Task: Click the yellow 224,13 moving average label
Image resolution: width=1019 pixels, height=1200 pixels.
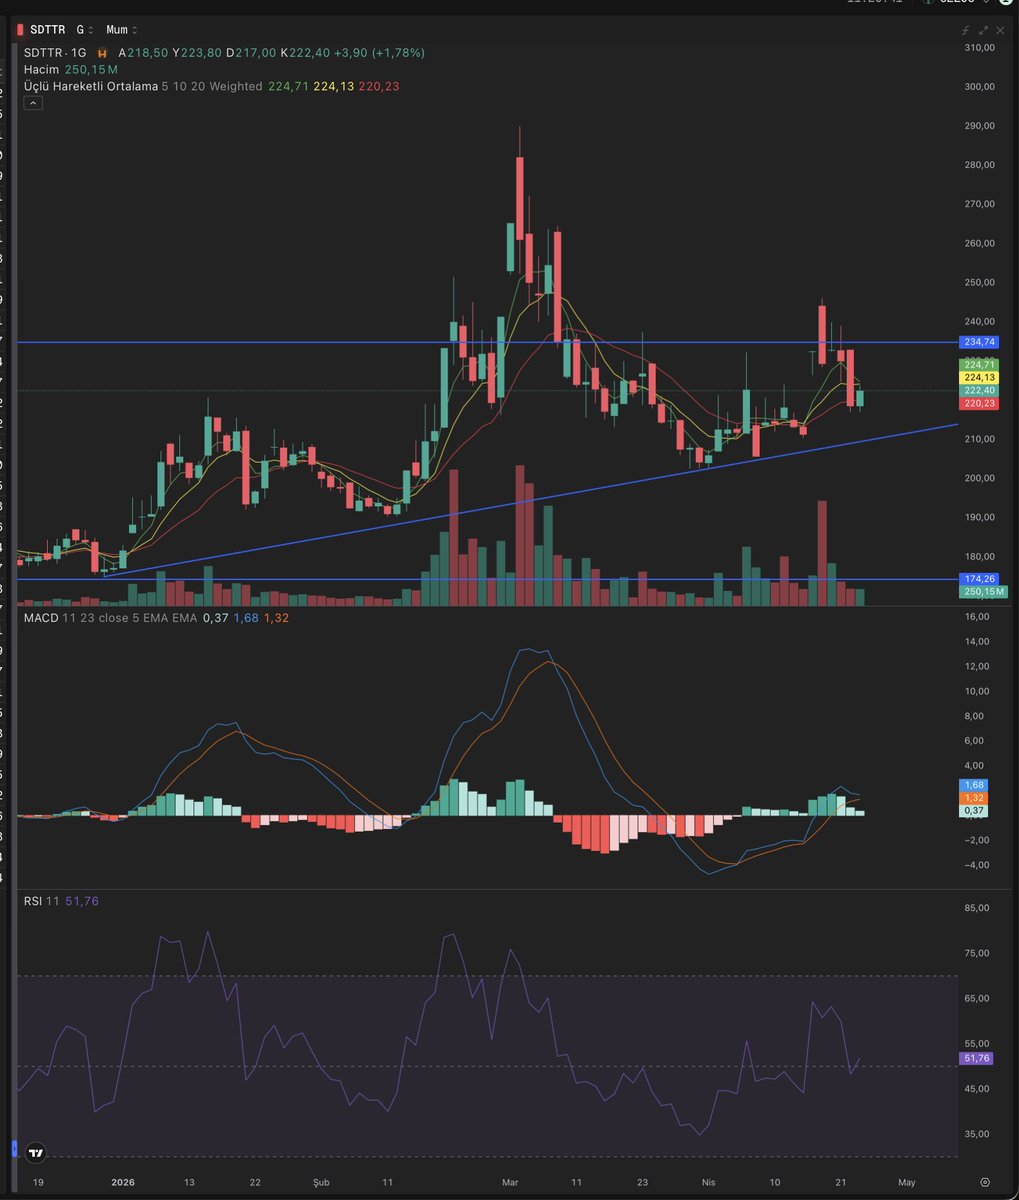Action: coord(978,377)
